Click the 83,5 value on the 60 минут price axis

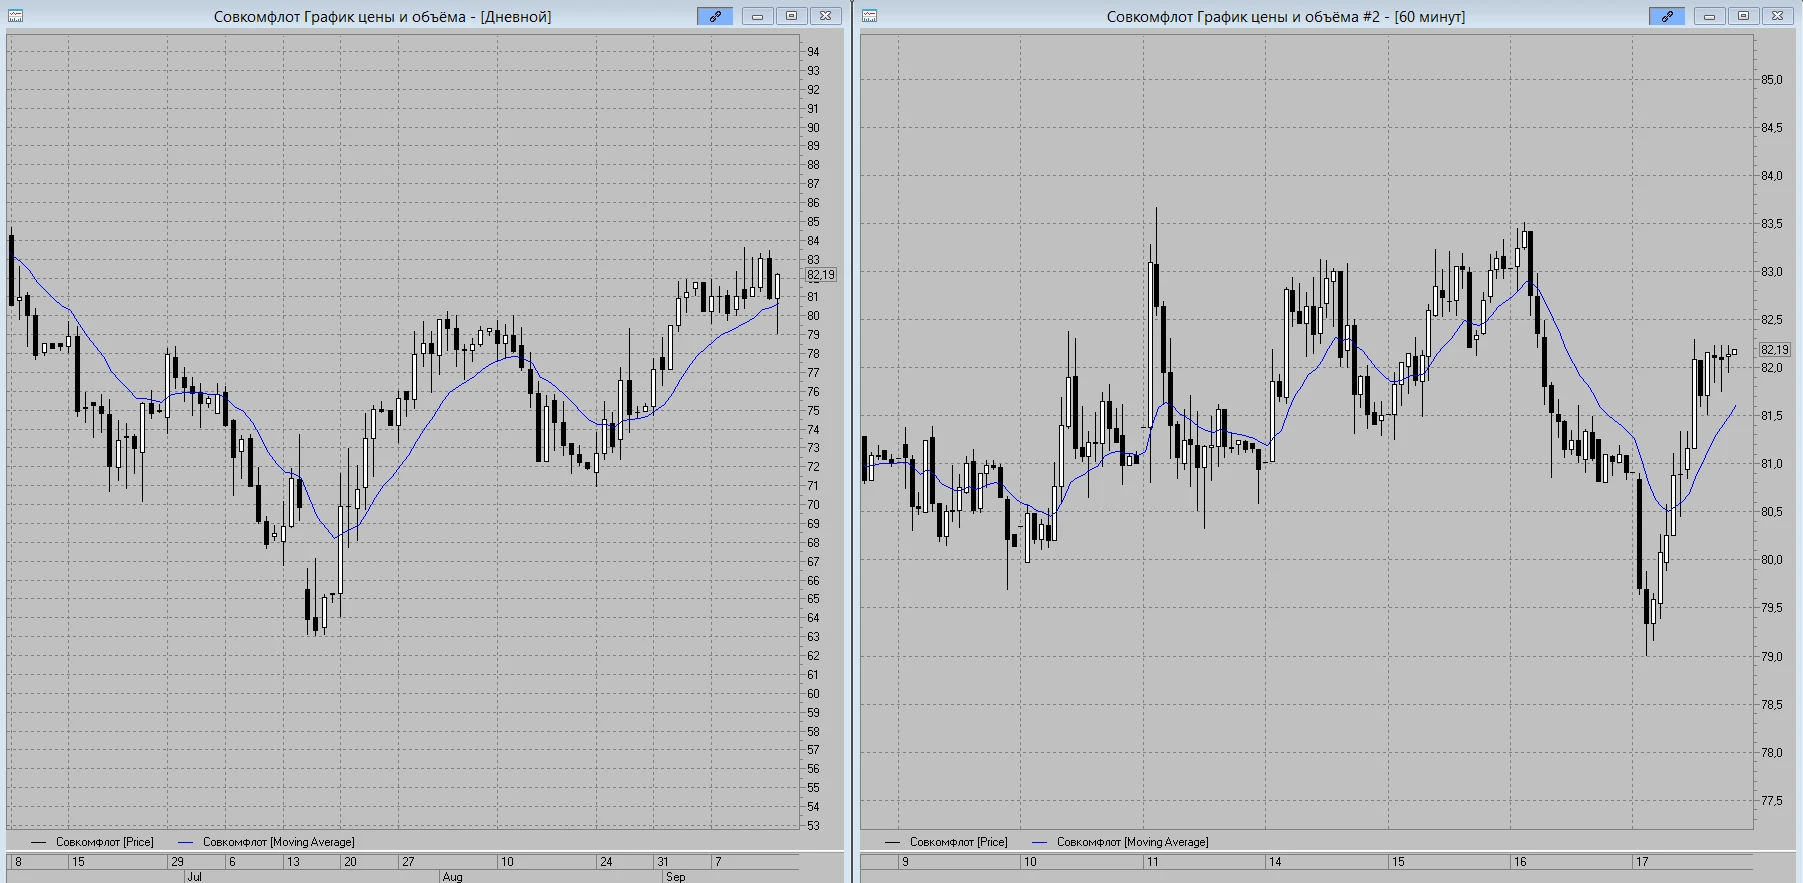(x=1772, y=224)
